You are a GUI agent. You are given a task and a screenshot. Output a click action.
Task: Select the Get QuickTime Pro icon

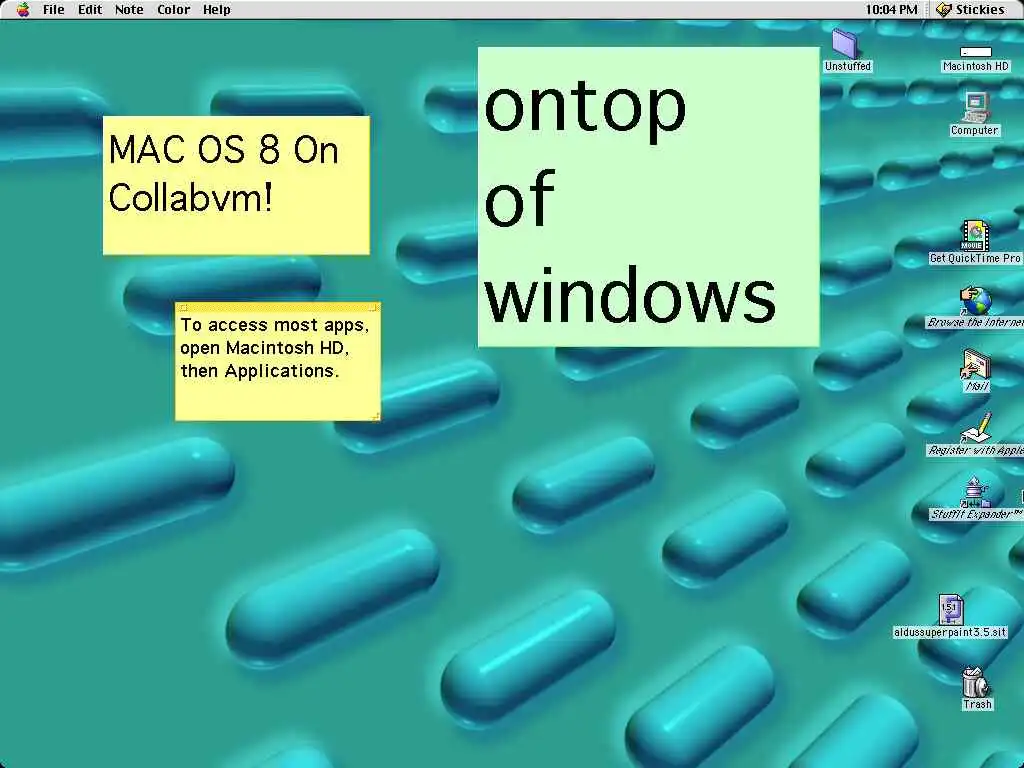click(x=974, y=236)
